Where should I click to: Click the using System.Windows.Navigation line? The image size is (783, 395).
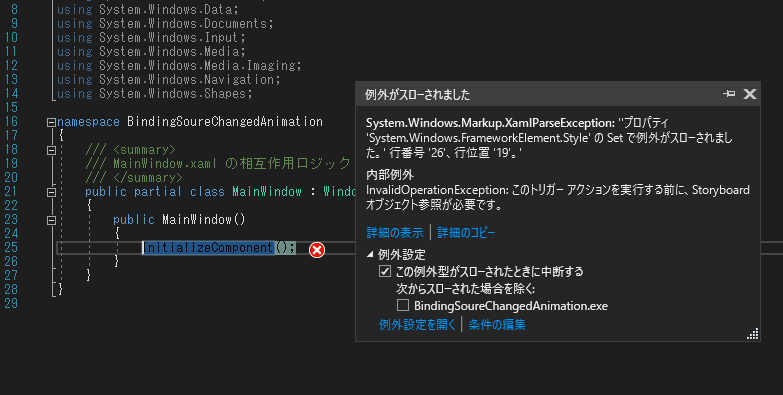coord(169,79)
